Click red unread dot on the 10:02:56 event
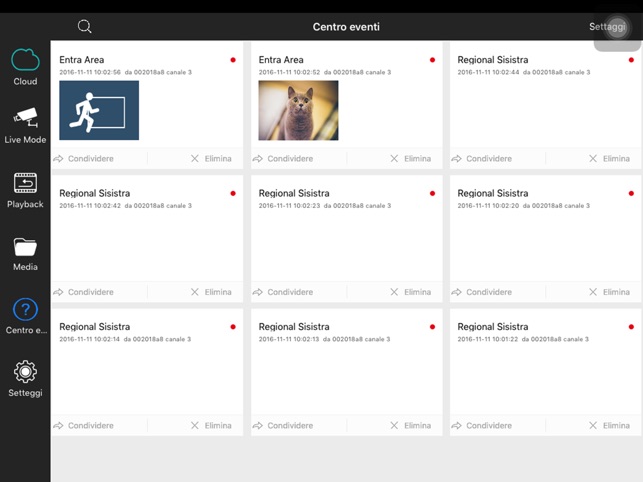 [233, 60]
